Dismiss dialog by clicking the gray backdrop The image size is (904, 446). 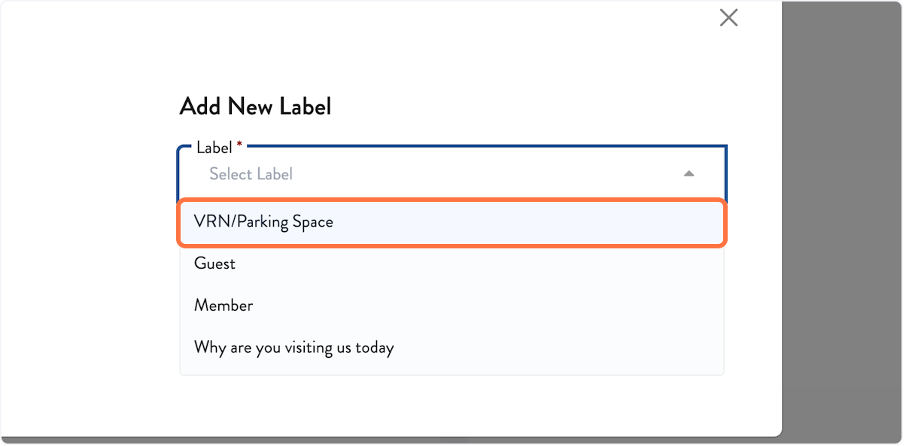coord(843,220)
